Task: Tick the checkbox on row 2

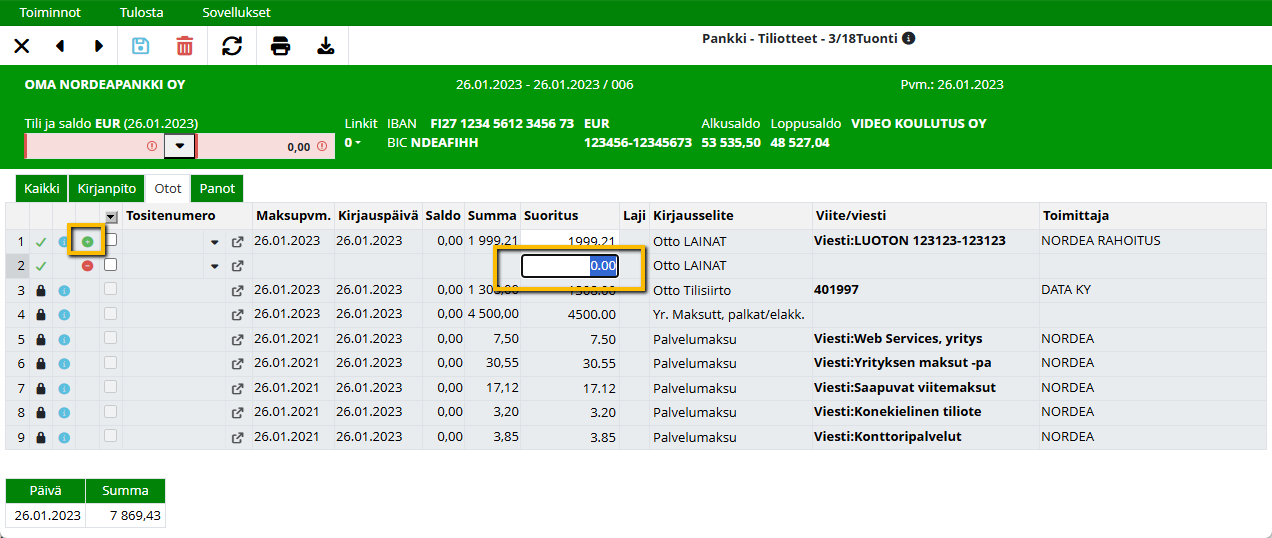Action: click(x=111, y=265)
